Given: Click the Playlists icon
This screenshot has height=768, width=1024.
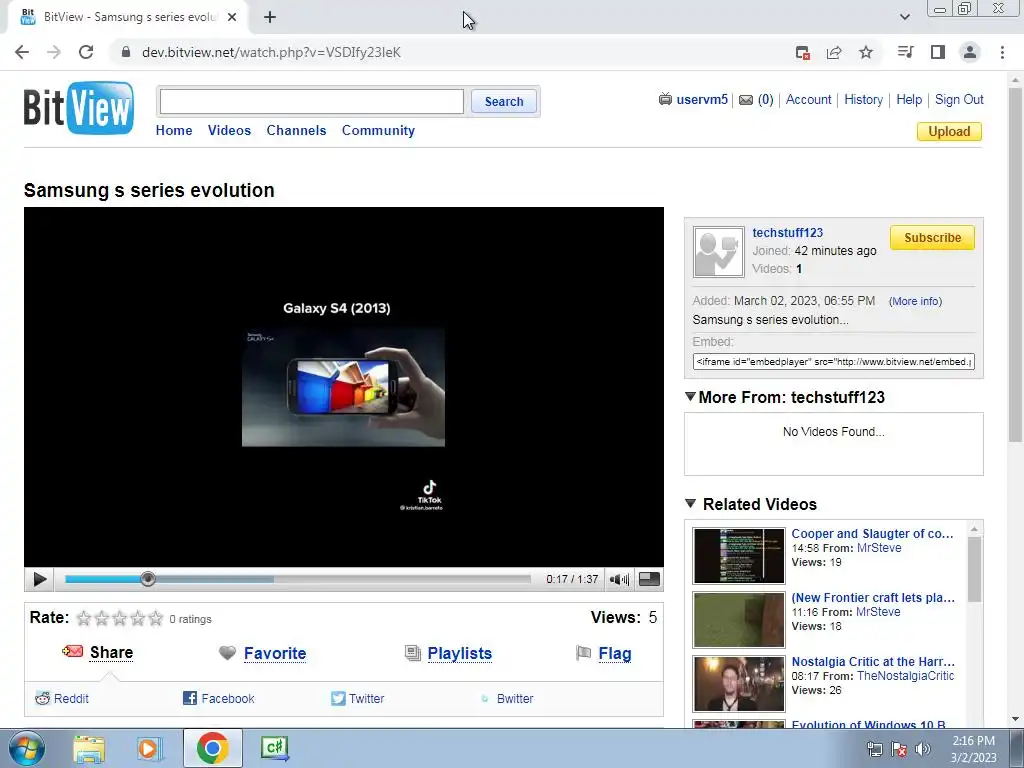Looking at the screenshot, I should pyautogui.click(x=413, y=653).
